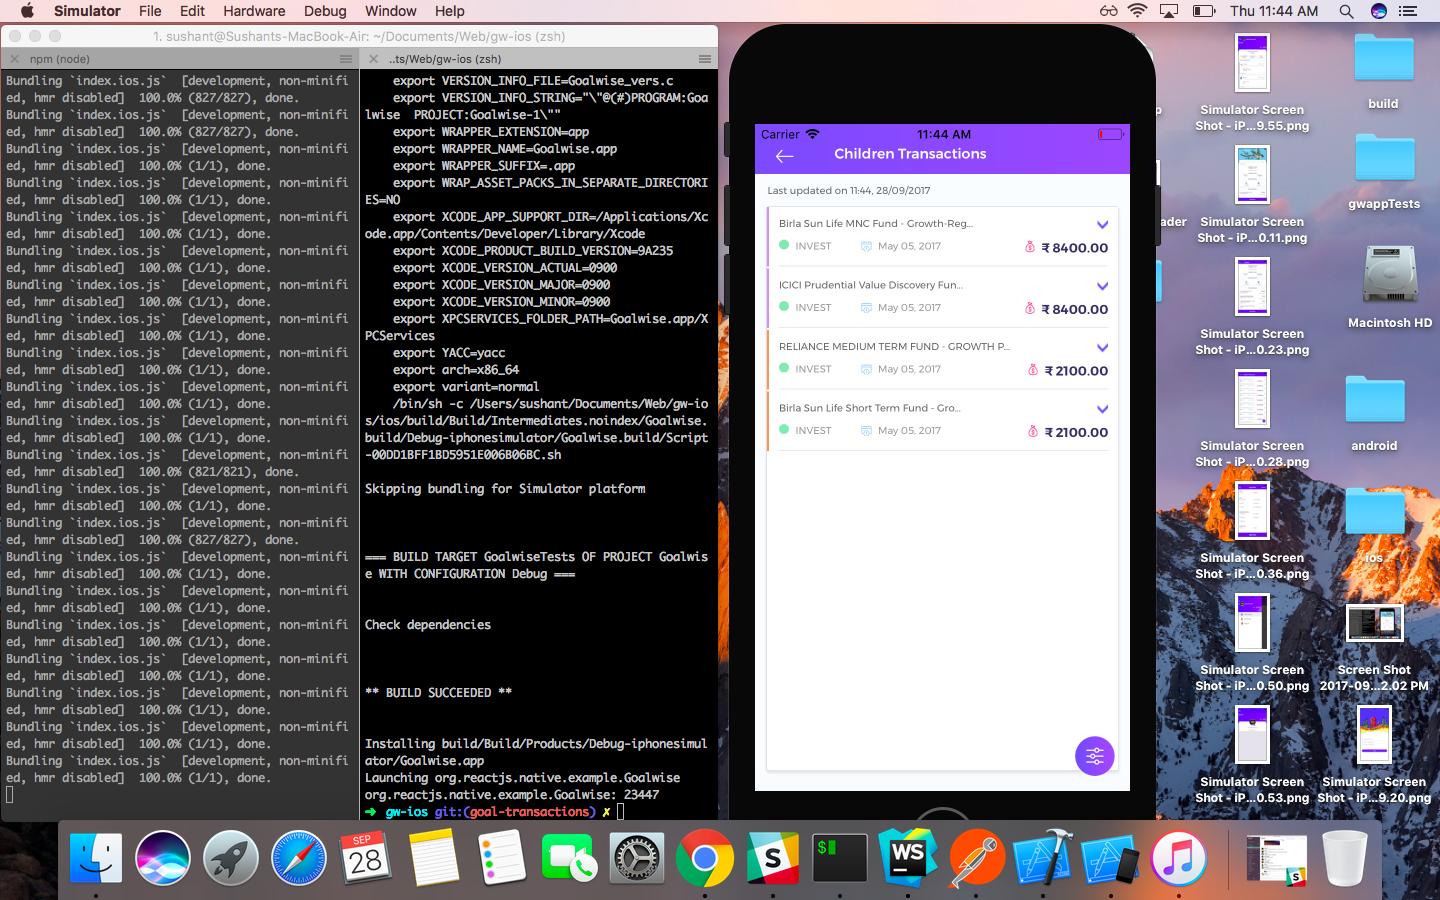Open the gw-ios (zsh) tab menu icon
The height and width of the screenshot is (900, 1440).
click(705, 59)
